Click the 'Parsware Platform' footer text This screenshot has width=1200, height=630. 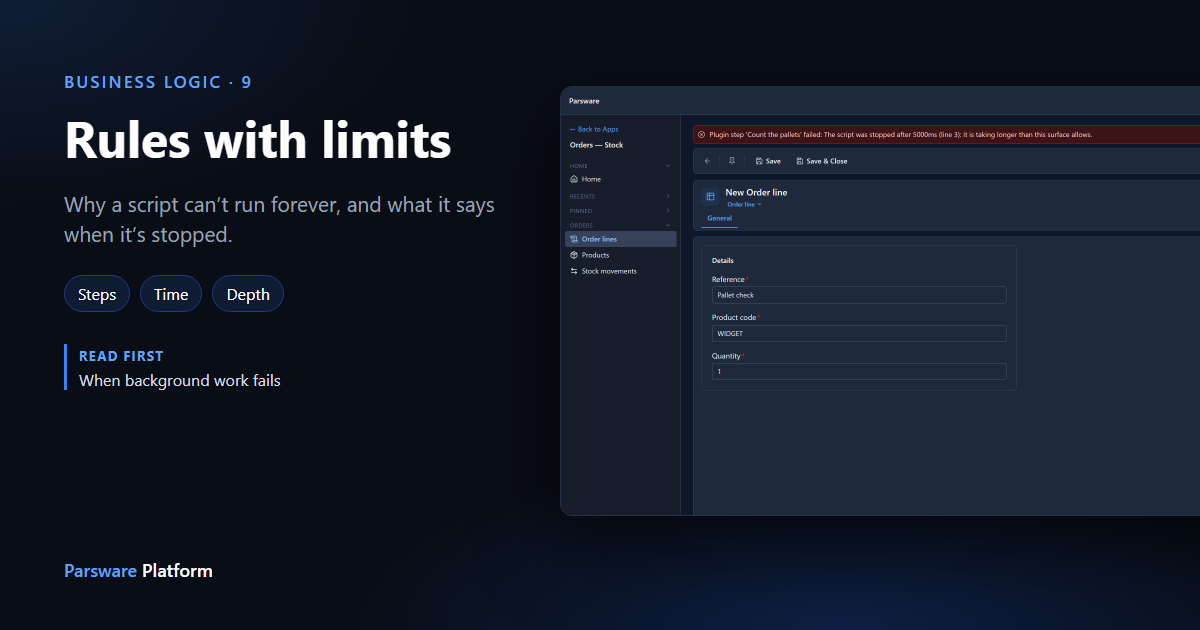tap(138, 571)
